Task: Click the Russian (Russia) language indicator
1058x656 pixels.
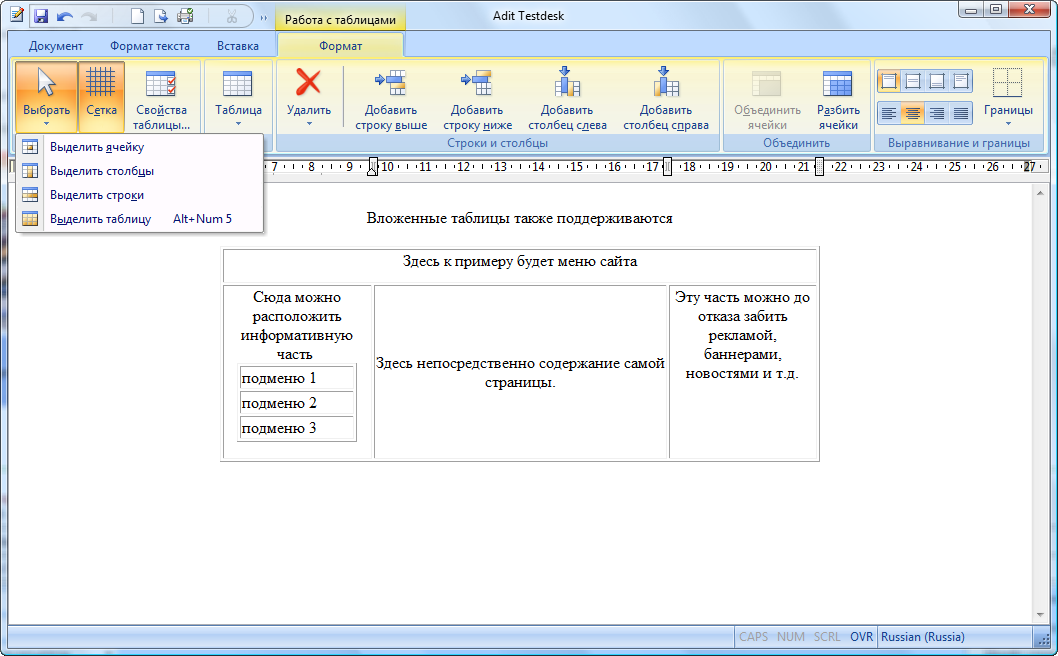Action: pyautogui.click(x=922, y=636)
